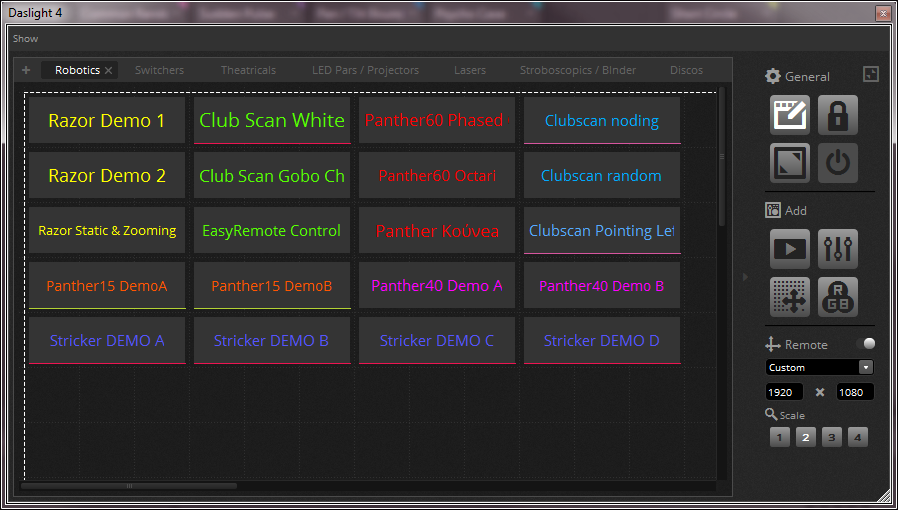This screenshot has width=898, height=510.
Task: Set scale to 4
Action: click(x=858, y=437)
